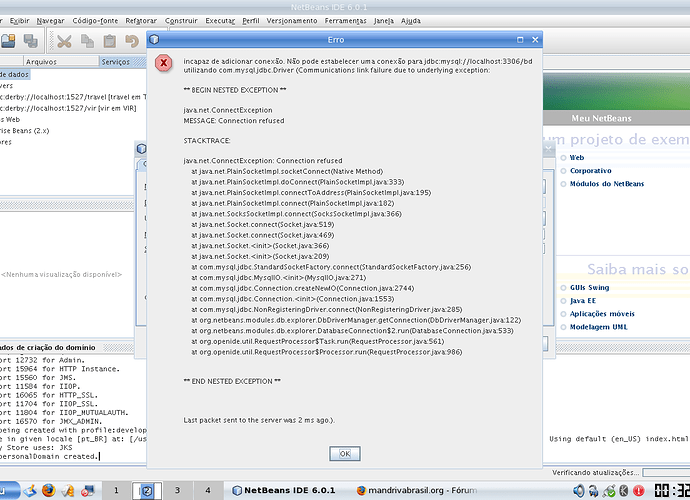Screen dimensions: 690x500
Task: Click the red alert tray icon
Action: pos(639,490)
